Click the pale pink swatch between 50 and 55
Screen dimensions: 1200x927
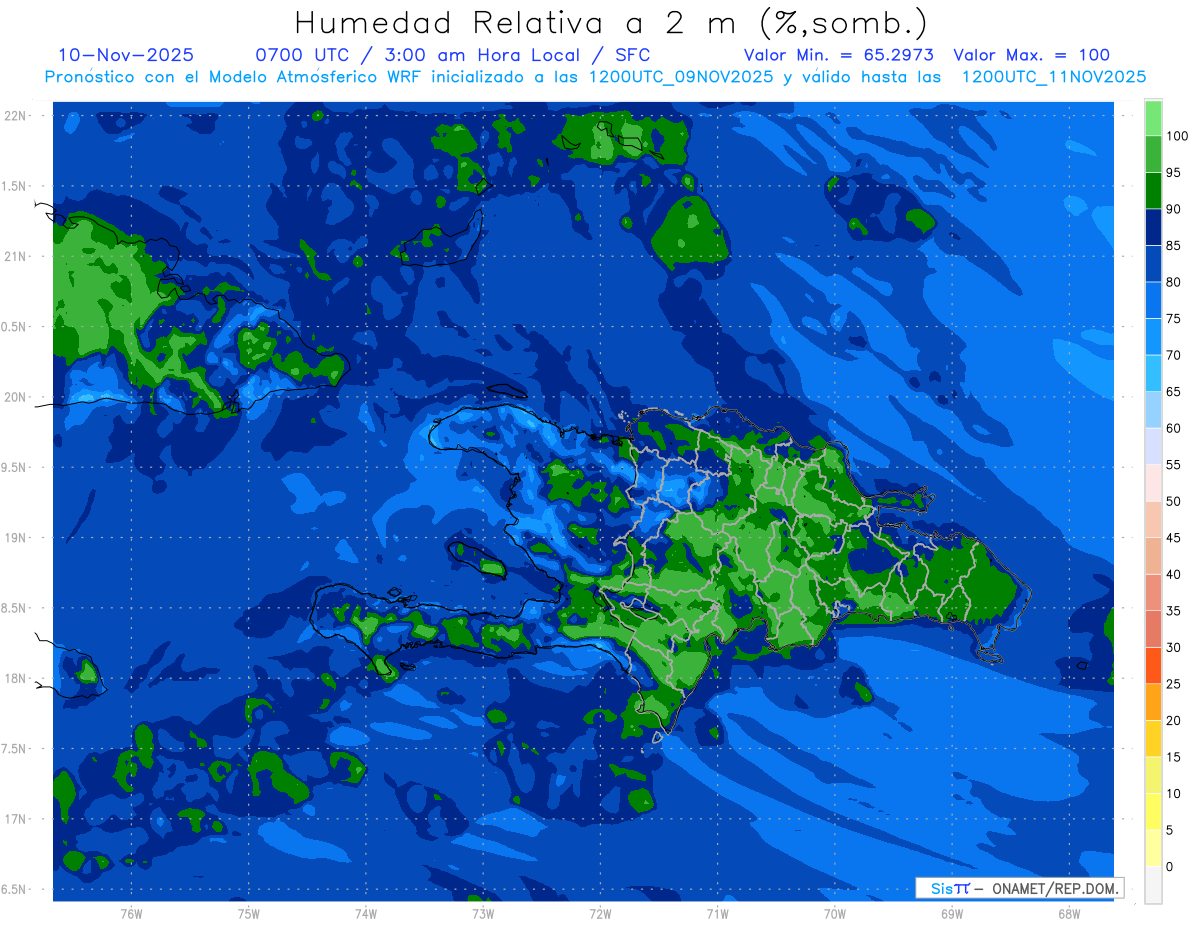(x=1153, y=483)
